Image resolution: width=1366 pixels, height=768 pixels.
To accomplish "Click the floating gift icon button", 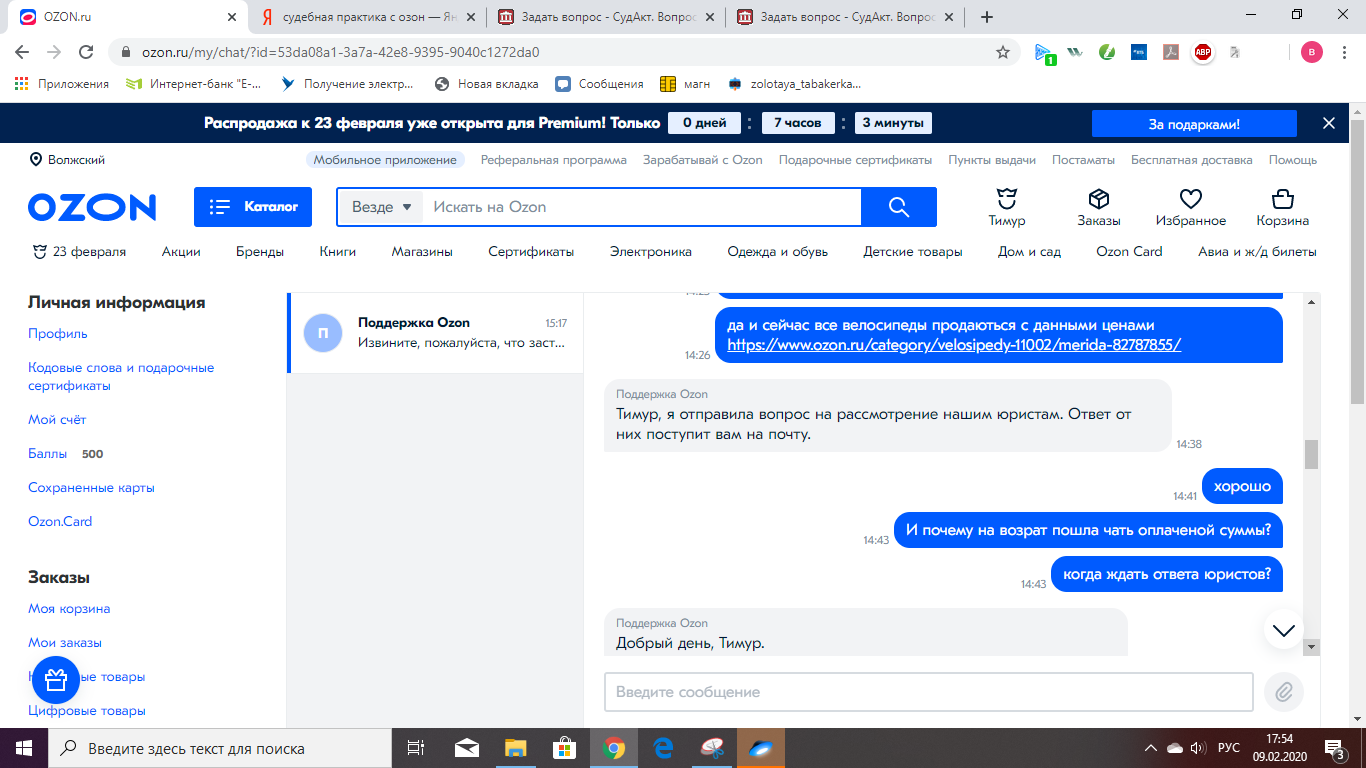I will [x=56, y=680].
